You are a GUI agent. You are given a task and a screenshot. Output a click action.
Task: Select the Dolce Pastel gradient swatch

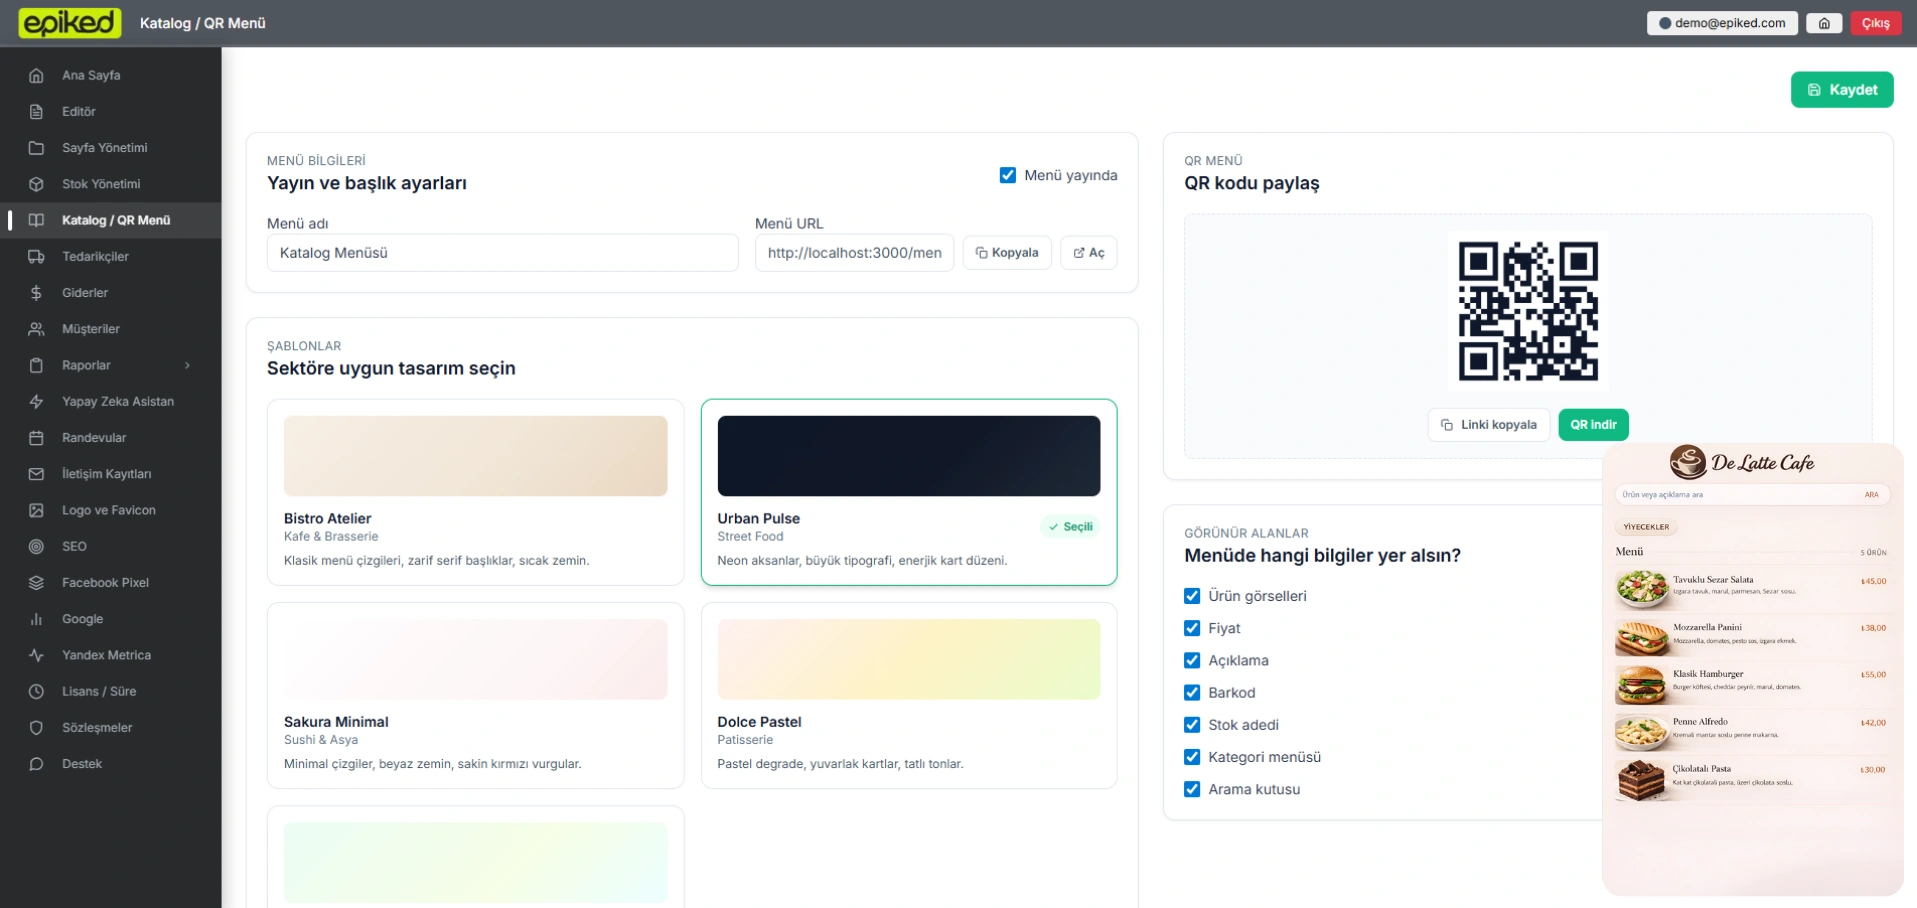point(908,659)
